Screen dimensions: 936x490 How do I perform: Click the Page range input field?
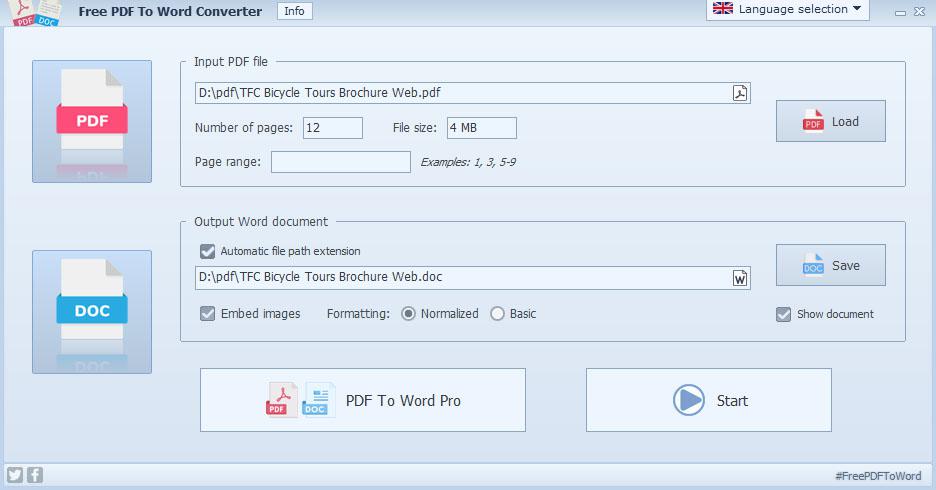[341, 162]
